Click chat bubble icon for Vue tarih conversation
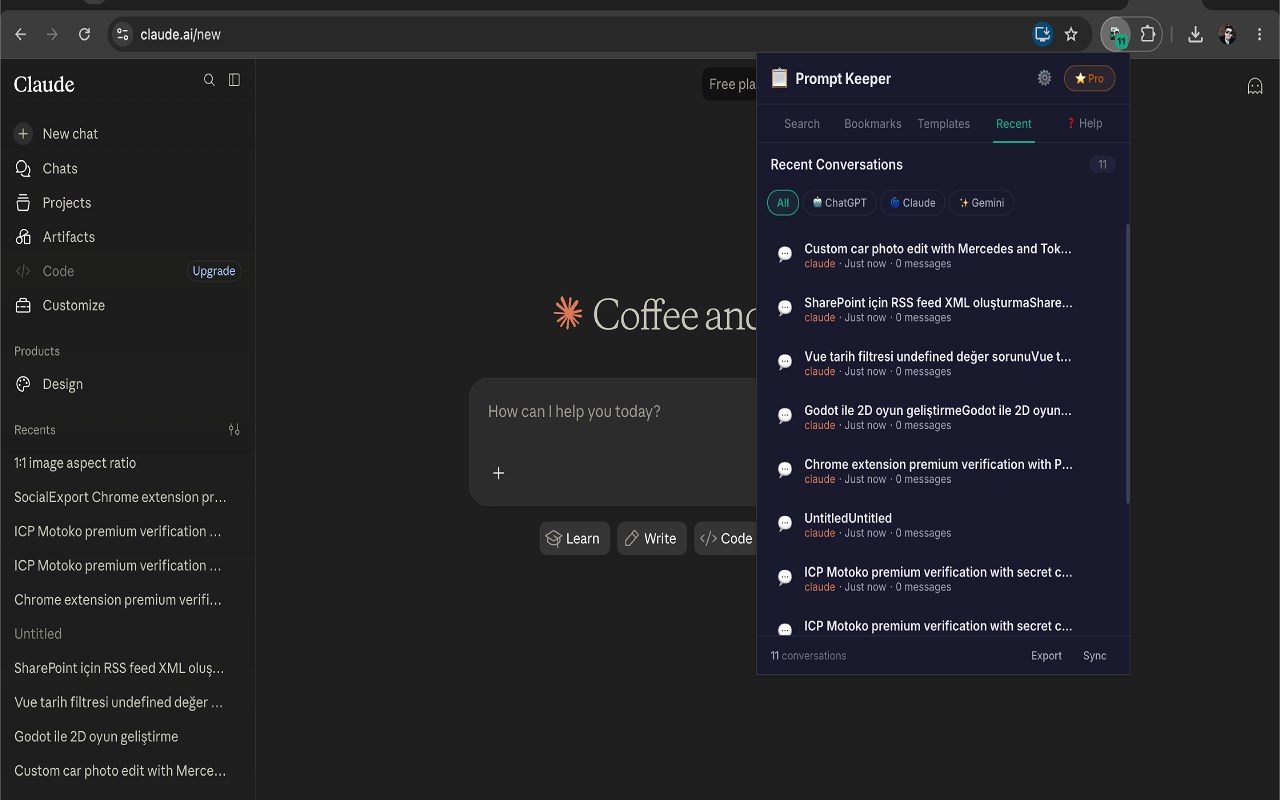Viewport: 1280px width, 800px height. (x=785, y=363)
